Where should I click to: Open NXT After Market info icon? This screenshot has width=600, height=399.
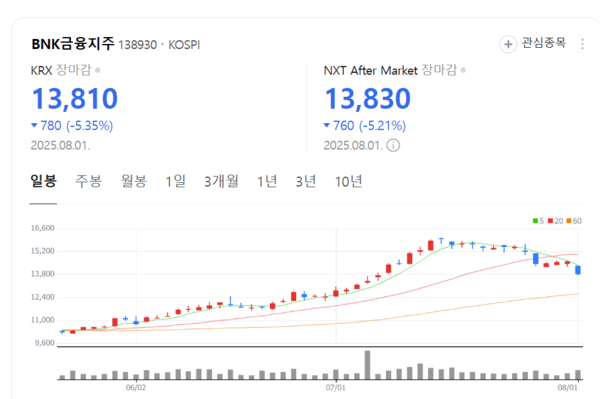point(393,145)
